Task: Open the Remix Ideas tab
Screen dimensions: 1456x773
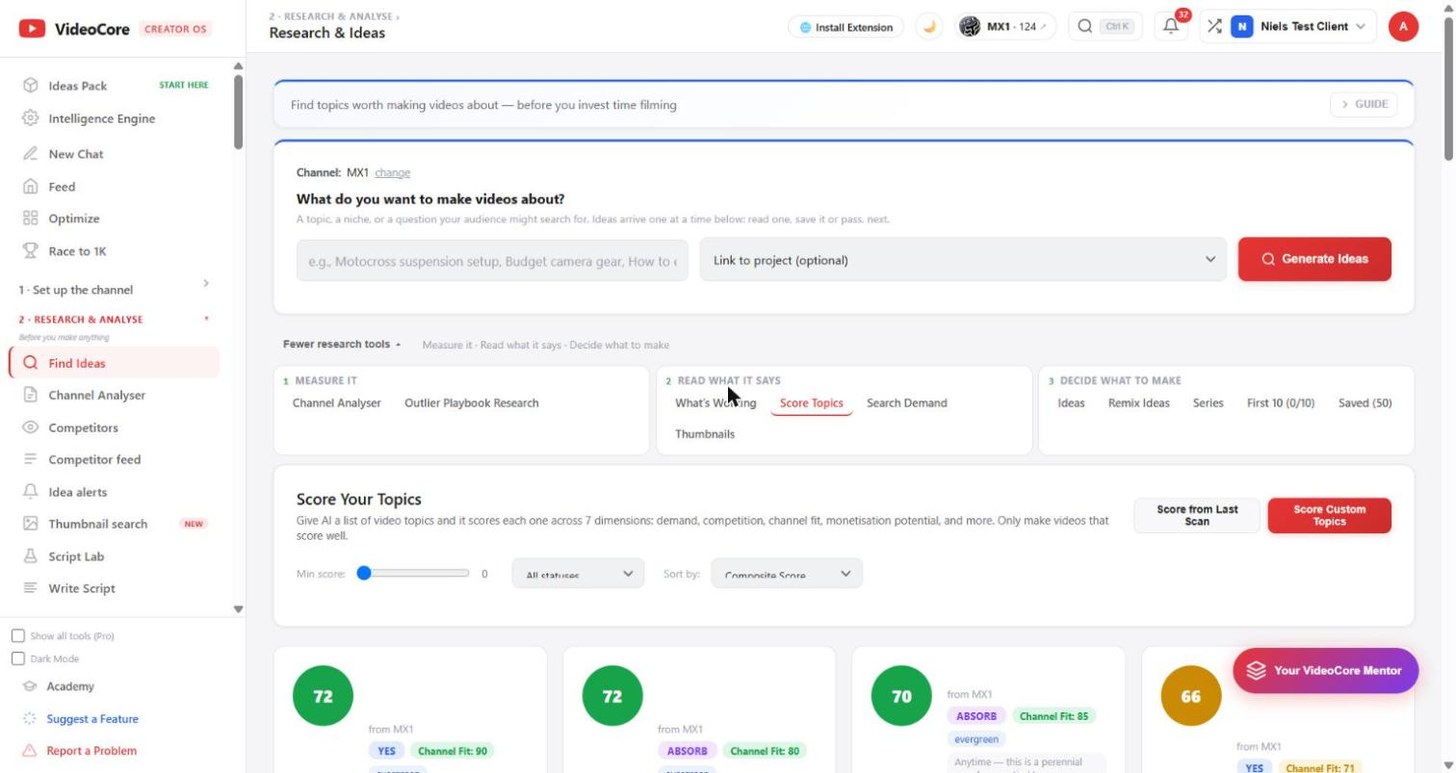Action: point(1138,403)
